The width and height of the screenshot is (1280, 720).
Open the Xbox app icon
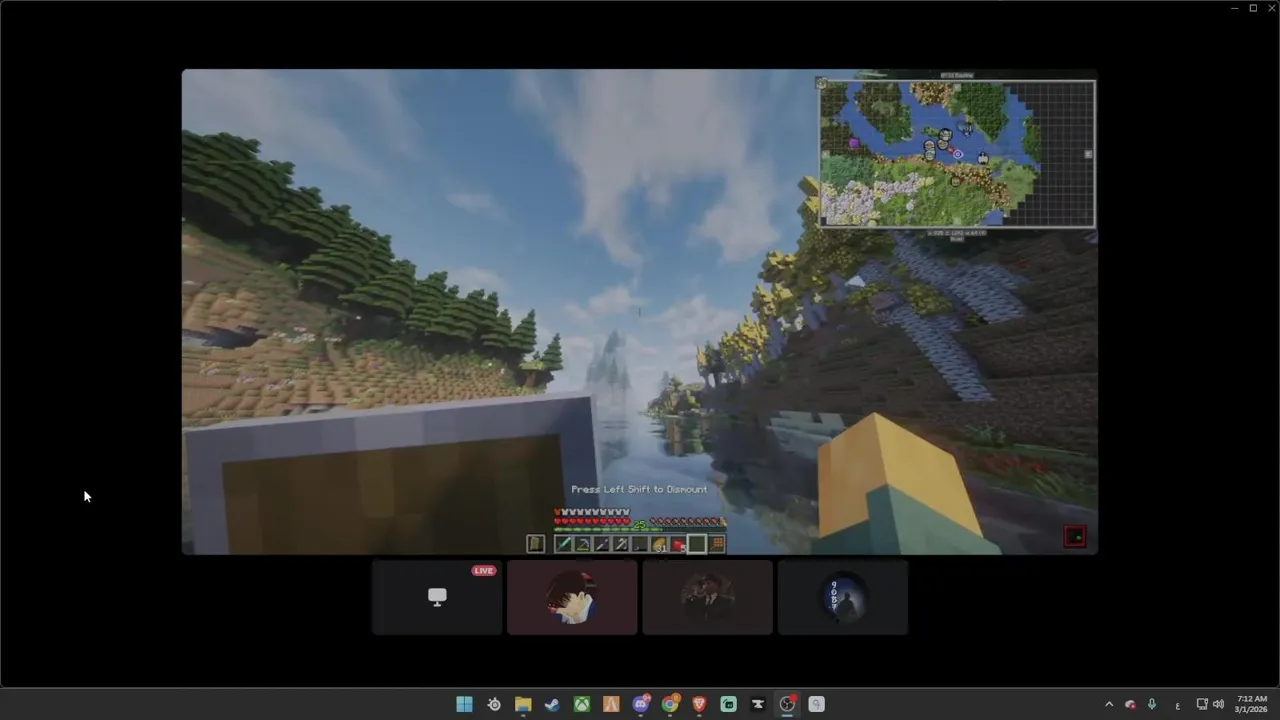coord(581,704)
